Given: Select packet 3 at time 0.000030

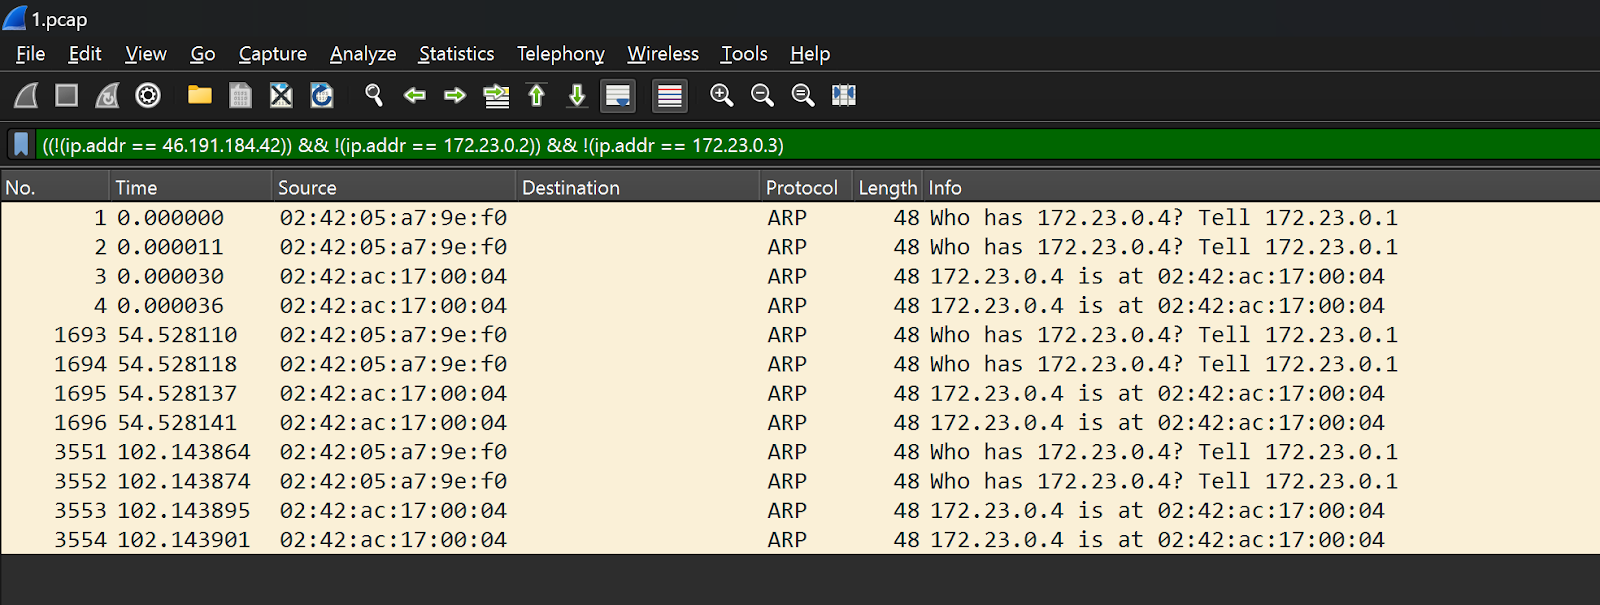Looking at the screenshot, I should tap(800, 276).
